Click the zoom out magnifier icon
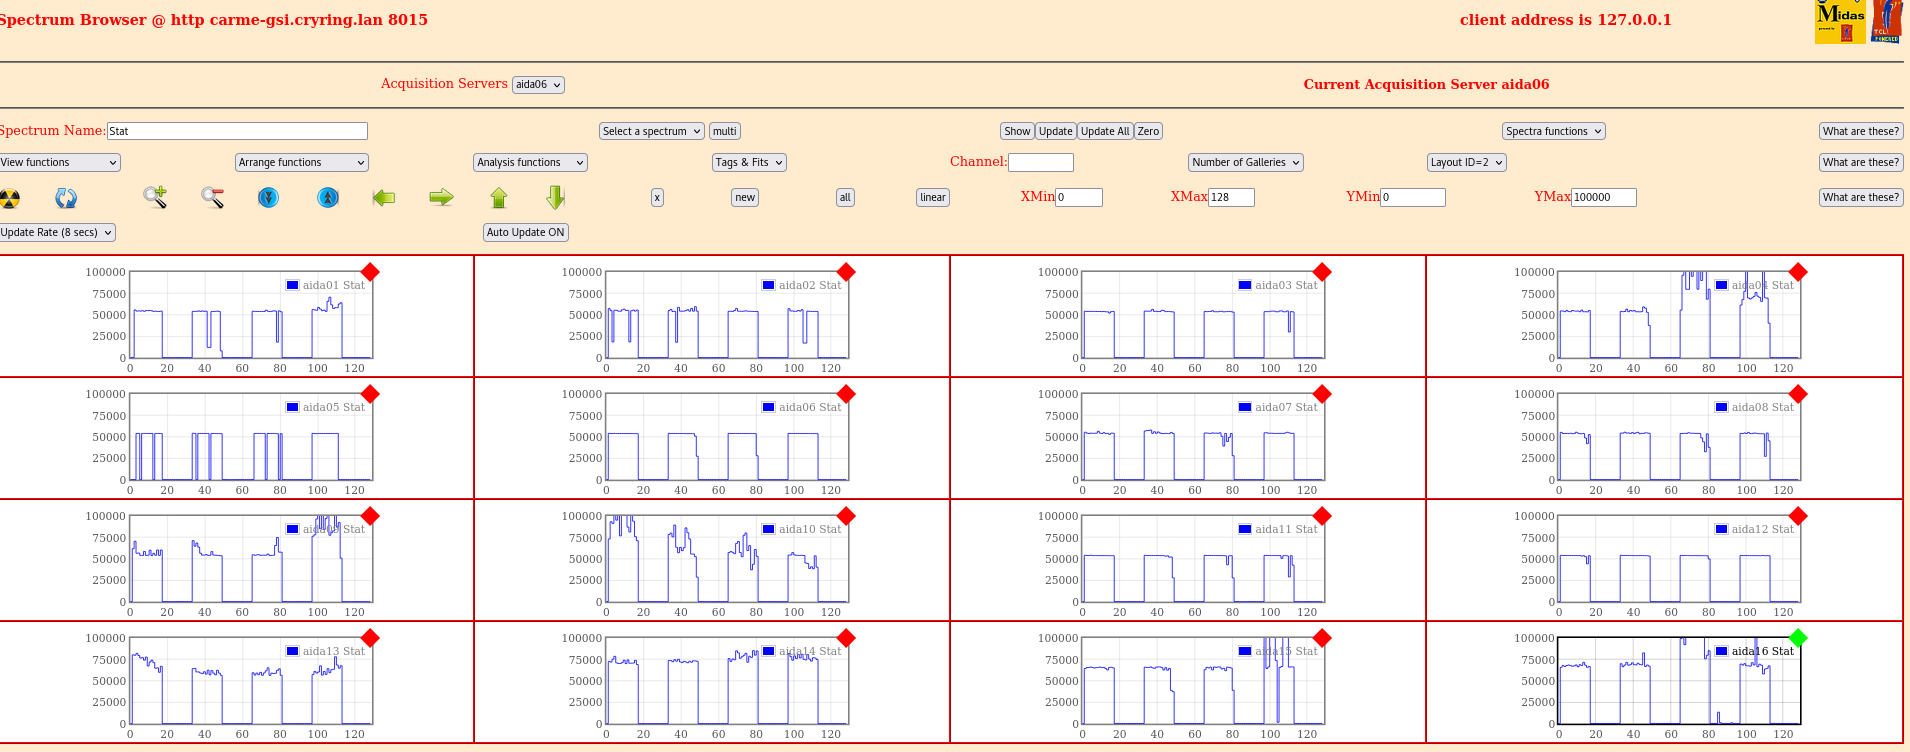1910x752 pixels. click(x=212, y=197)
